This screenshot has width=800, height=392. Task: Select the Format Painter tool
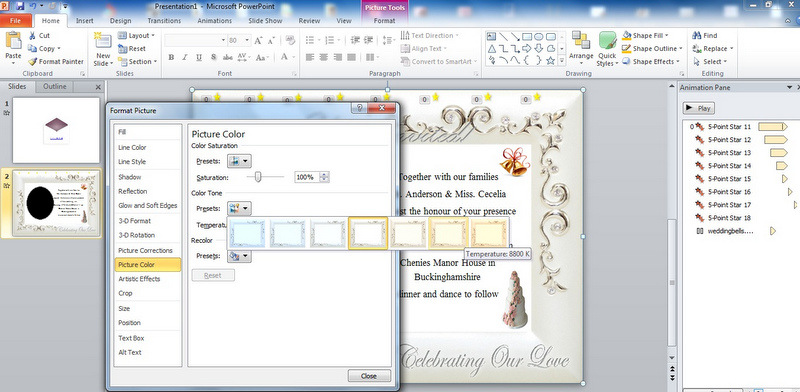pos(56,61)
